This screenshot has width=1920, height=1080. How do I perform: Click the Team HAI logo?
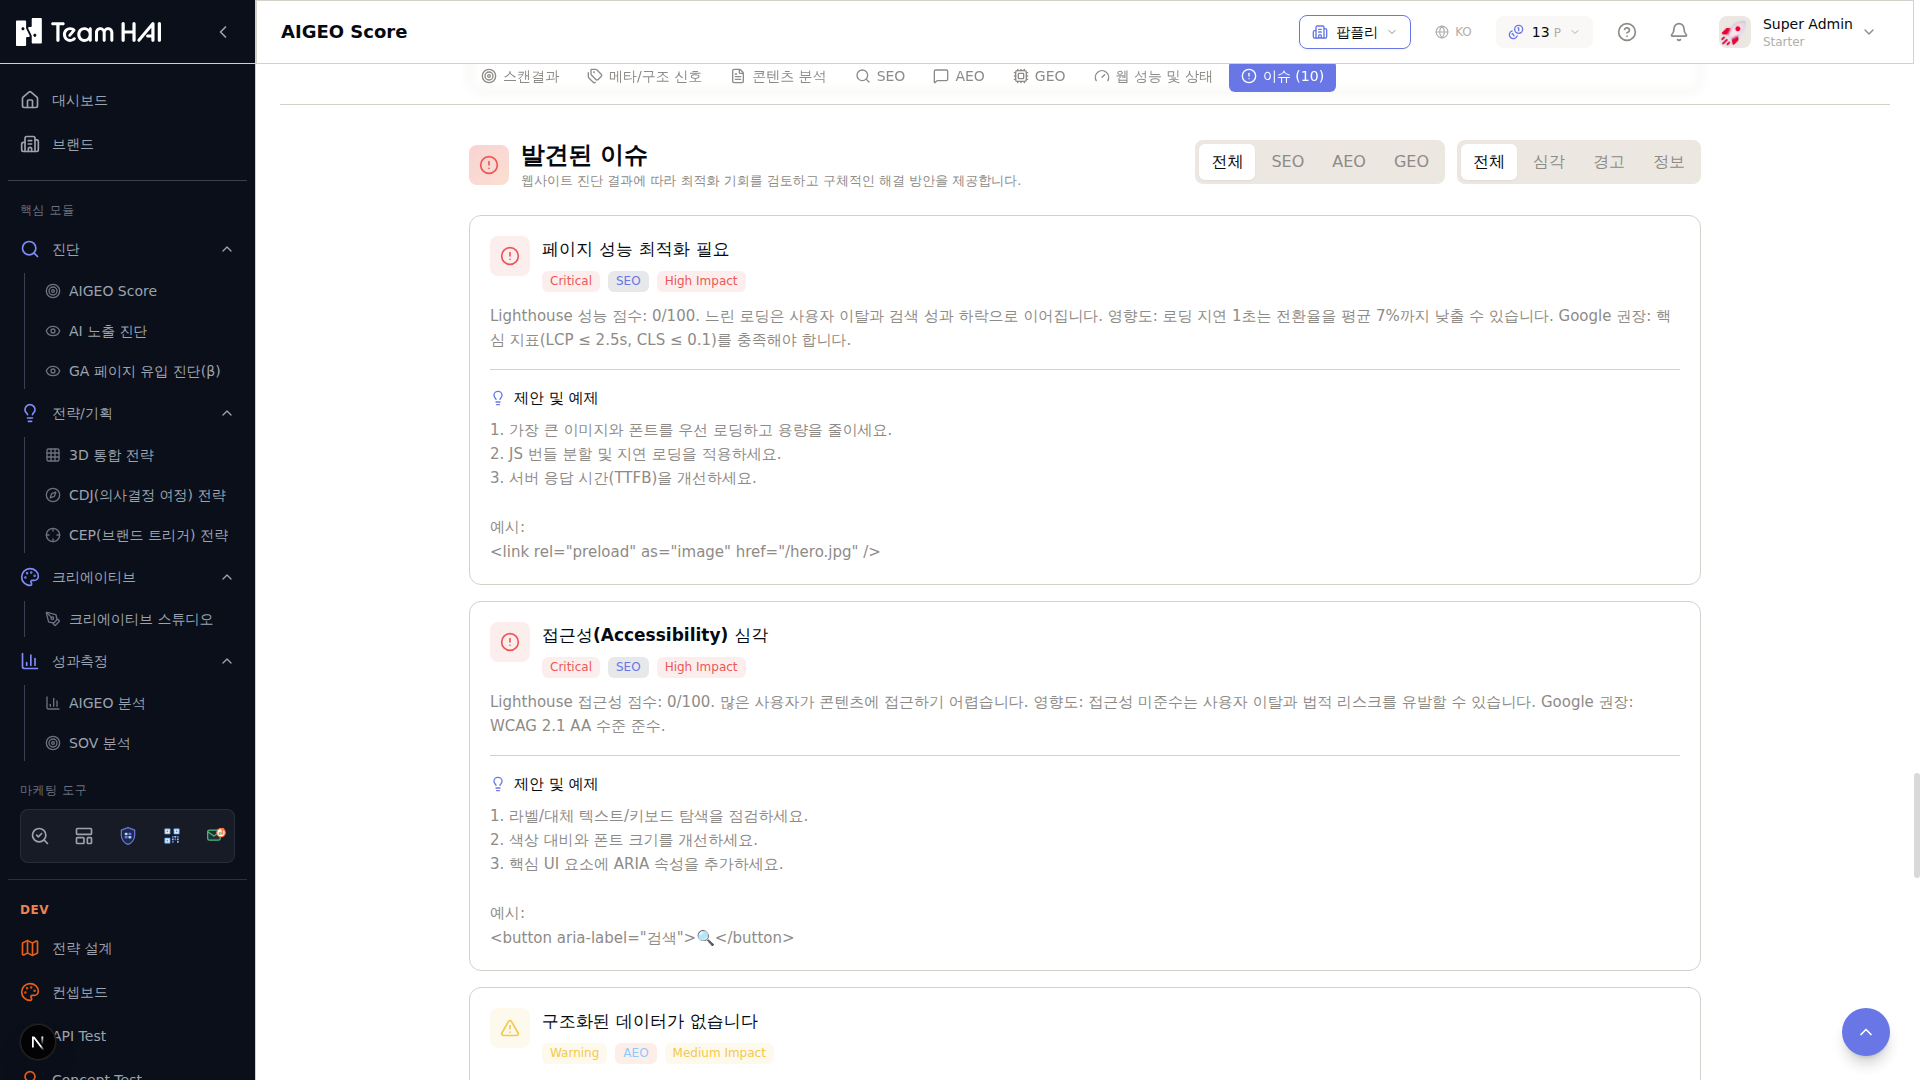point(89,32)
